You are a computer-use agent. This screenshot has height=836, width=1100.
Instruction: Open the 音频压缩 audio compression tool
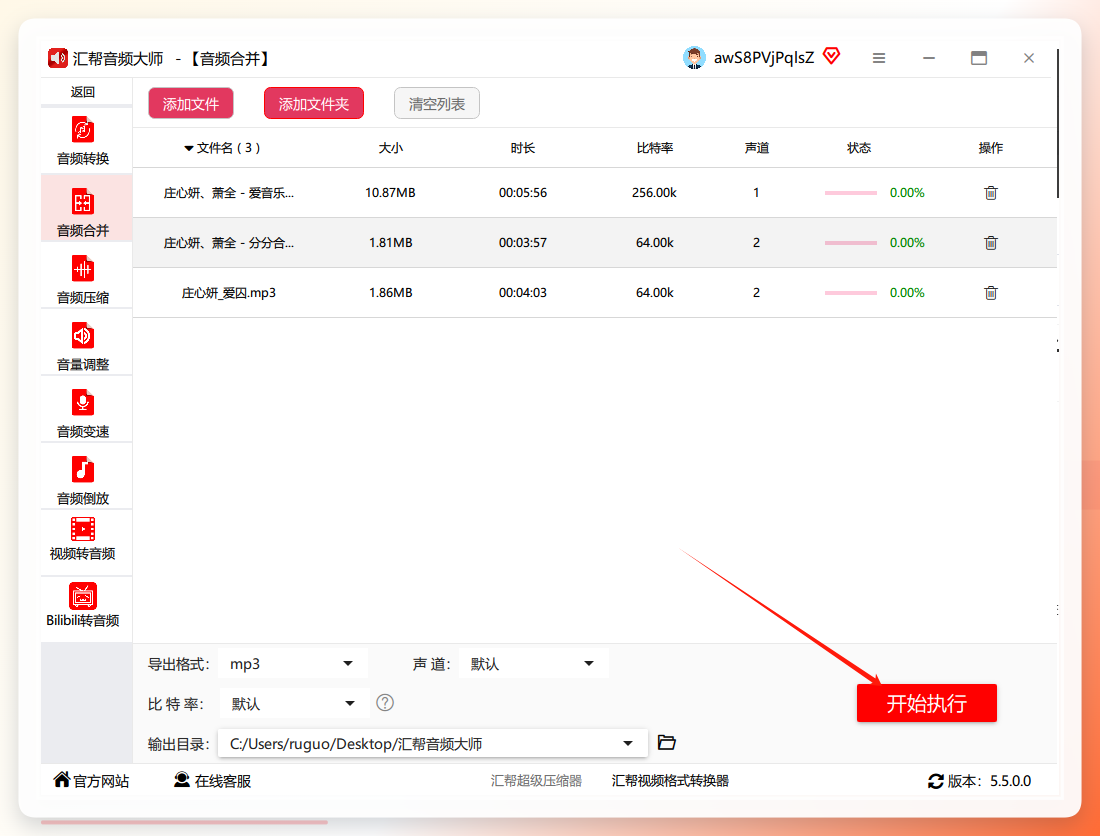[83, 279]
